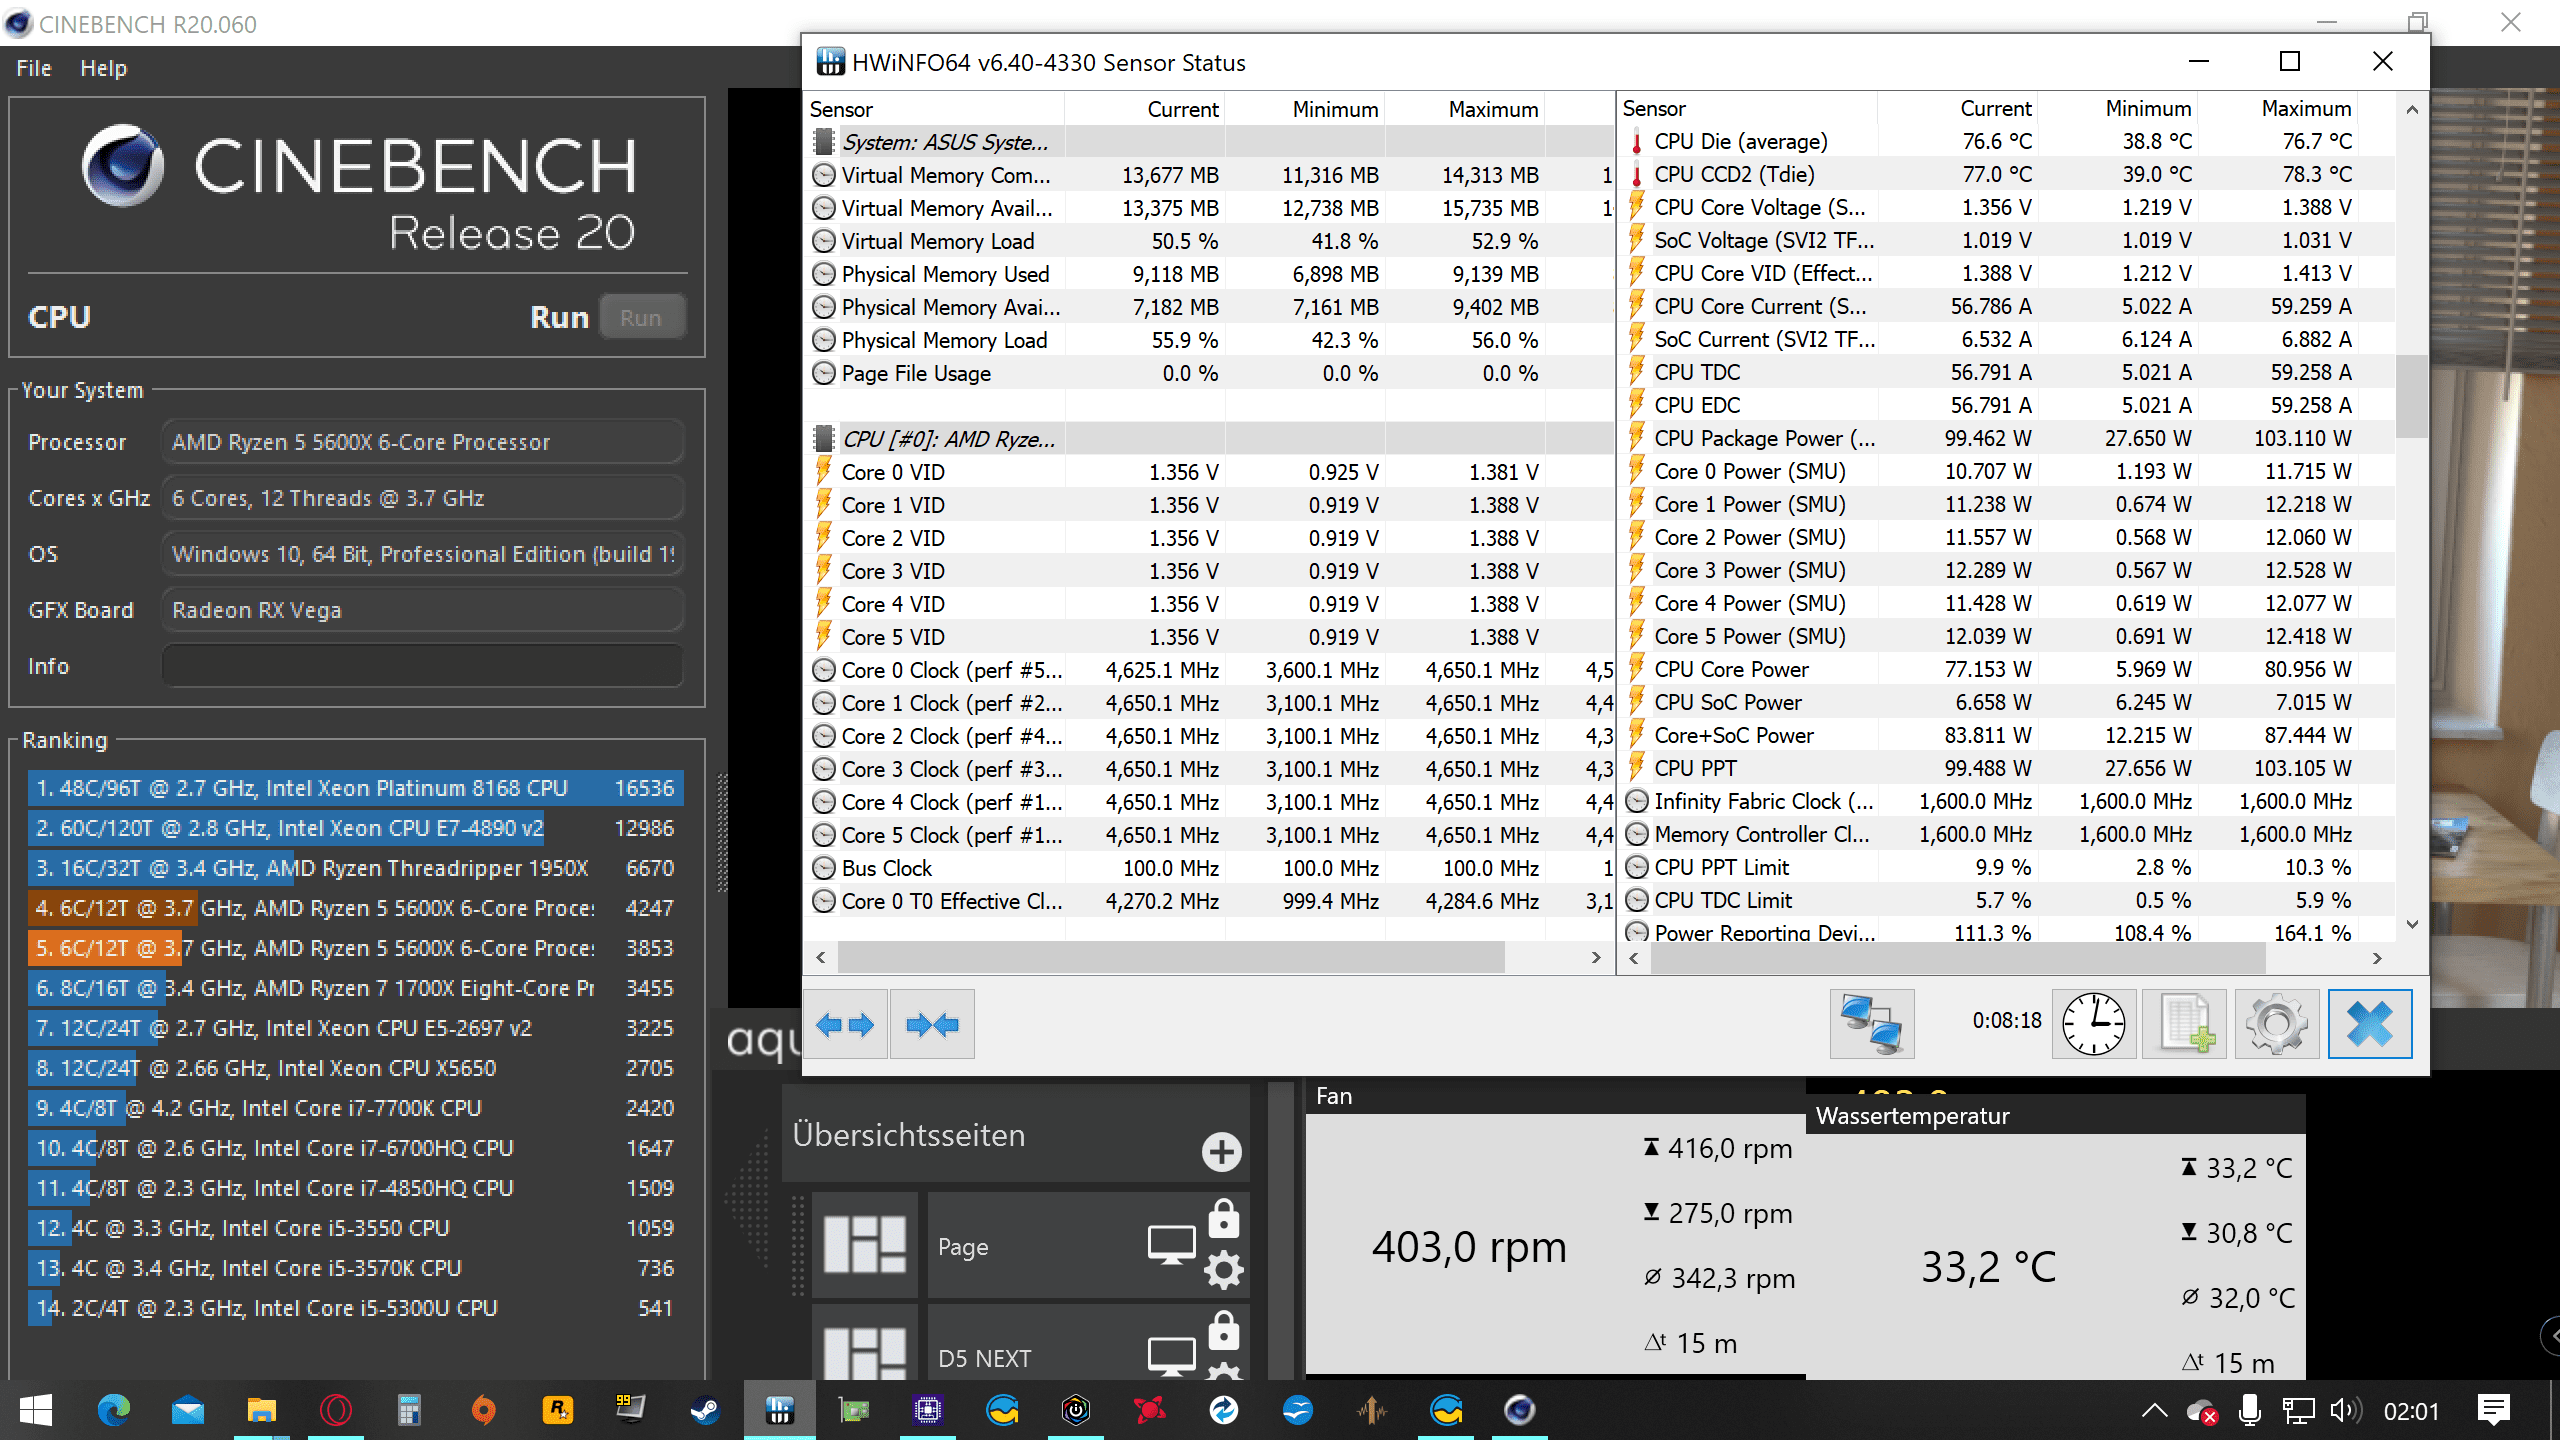Viewport: 2560px width, 1440px height.
Task: Add new overview page with plus icon
Action: (x=1221, y=1151)
